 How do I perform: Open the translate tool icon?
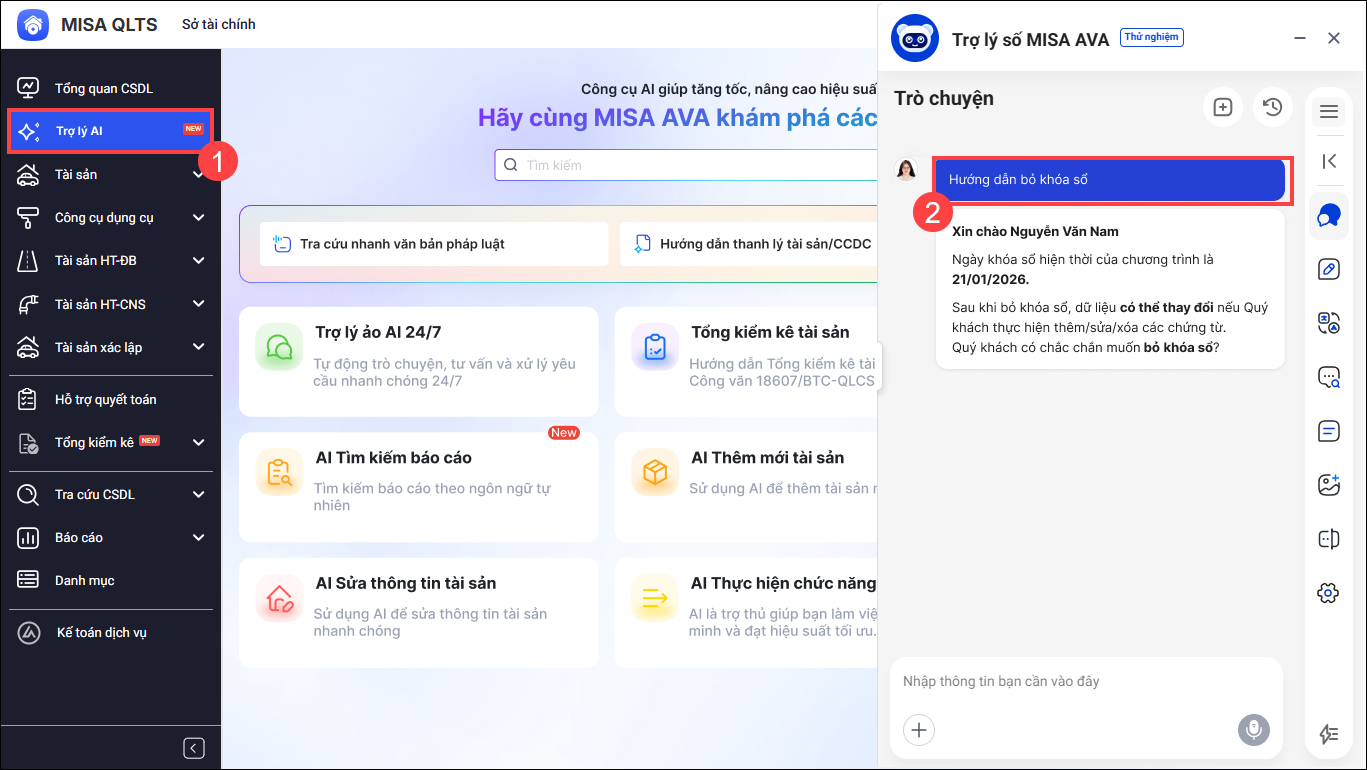[x=1329, y=323]
